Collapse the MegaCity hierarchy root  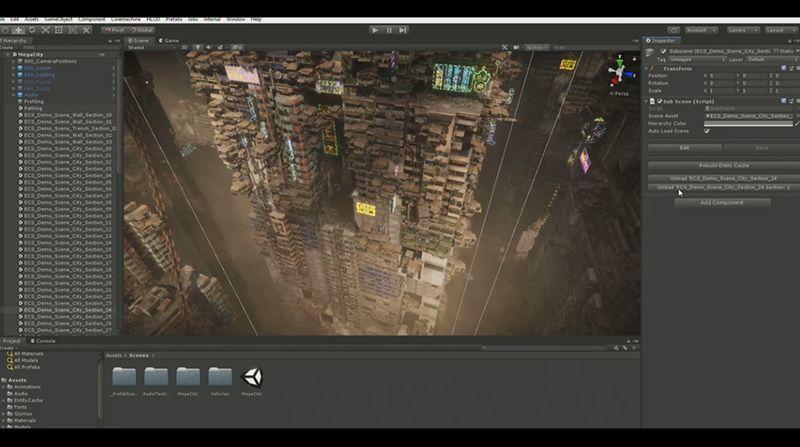pos(8,55)
